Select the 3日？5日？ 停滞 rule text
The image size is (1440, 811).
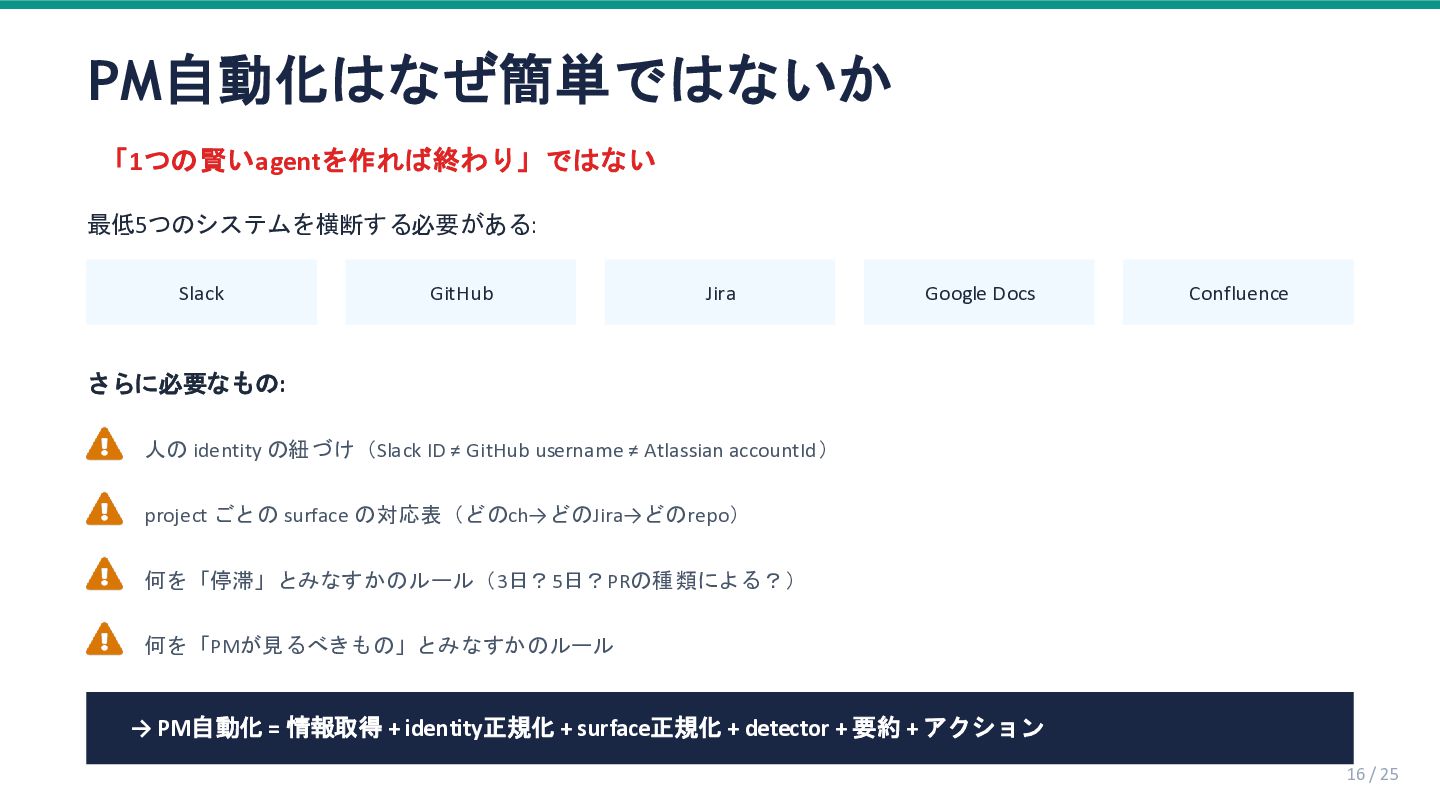coord(470,580)
